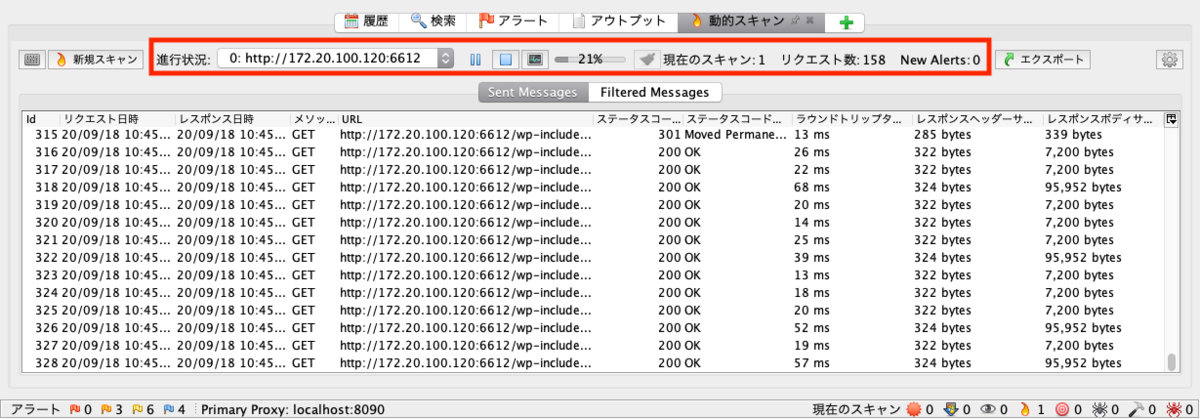Pin the 動的スキャン tab
1200x419 pixels.
point(796,20)
